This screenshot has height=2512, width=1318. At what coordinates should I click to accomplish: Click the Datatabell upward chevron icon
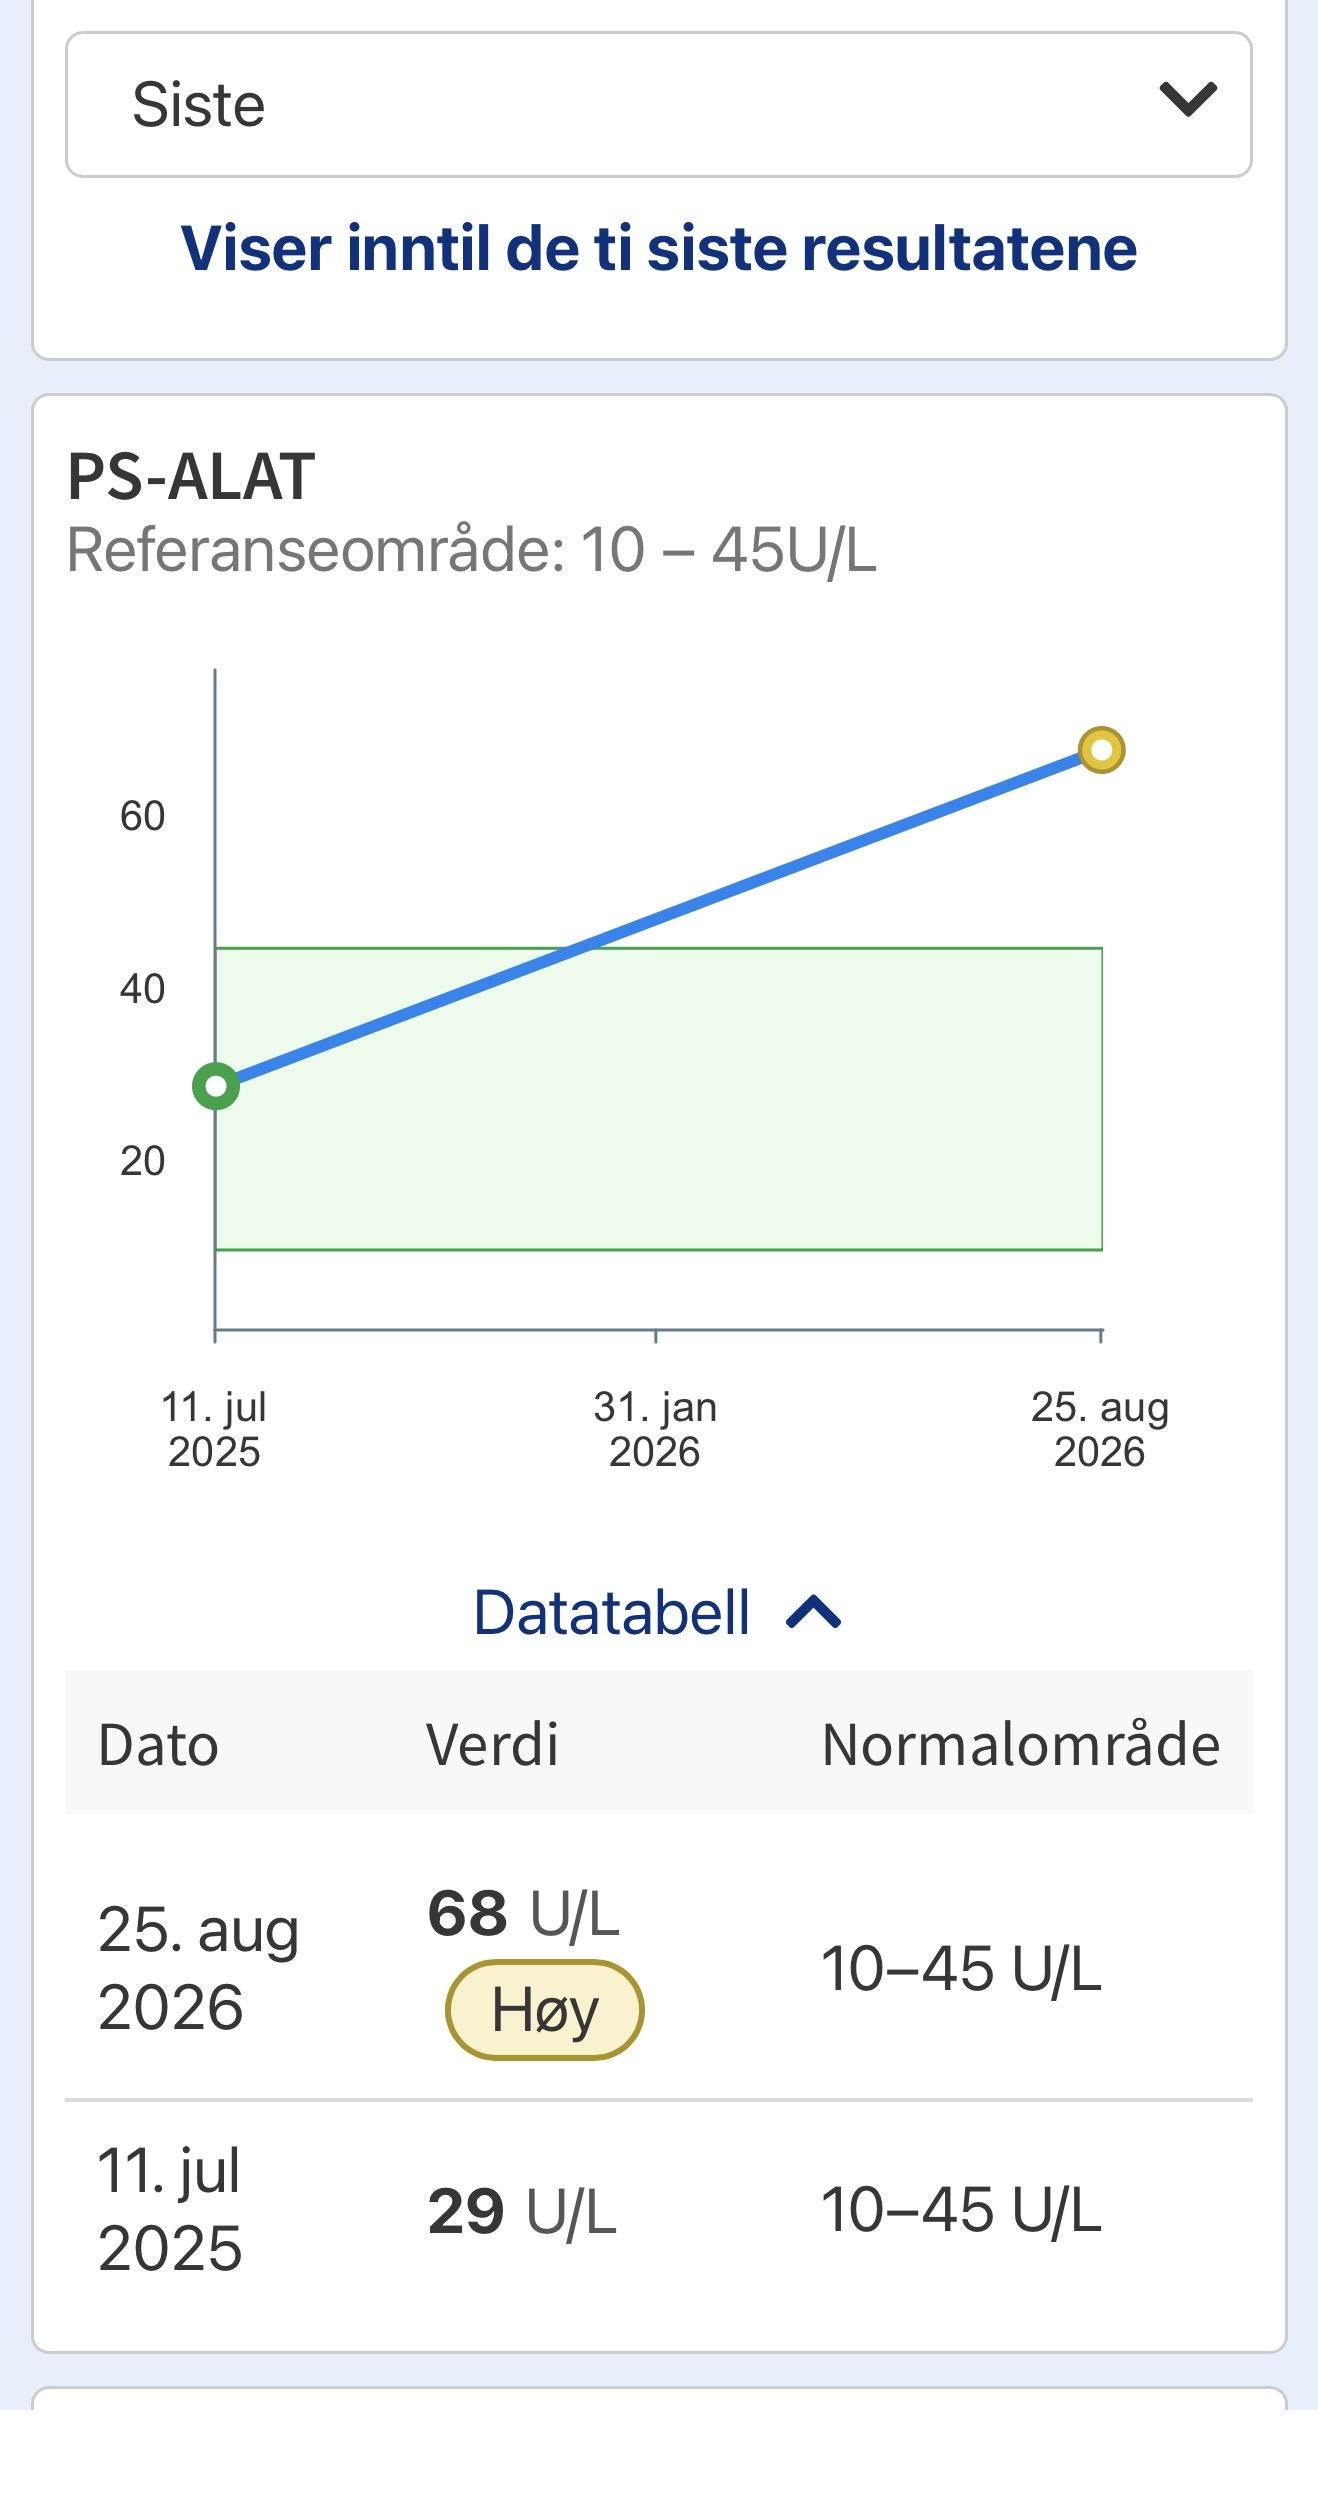pyautogui.click(x=814, y=1612)
